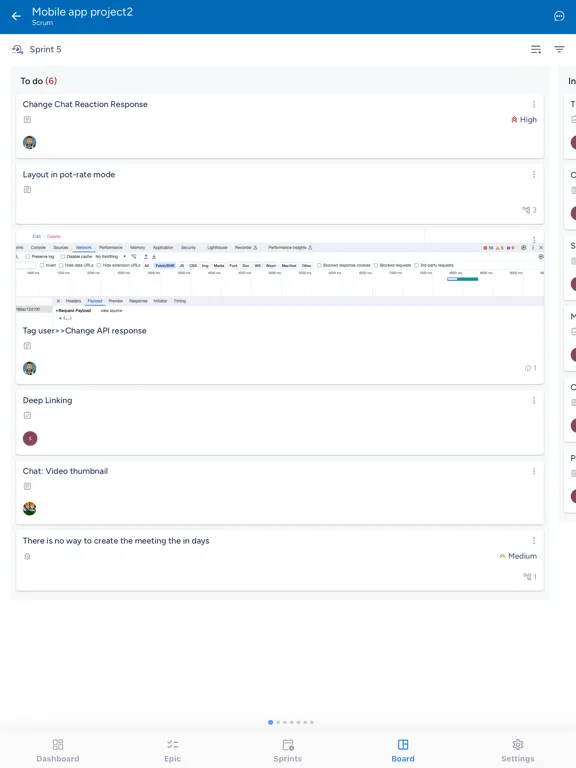576x768 pixels.
Task: Click story type icon on Layout in pot-rate card
Action: coord(27,190)
